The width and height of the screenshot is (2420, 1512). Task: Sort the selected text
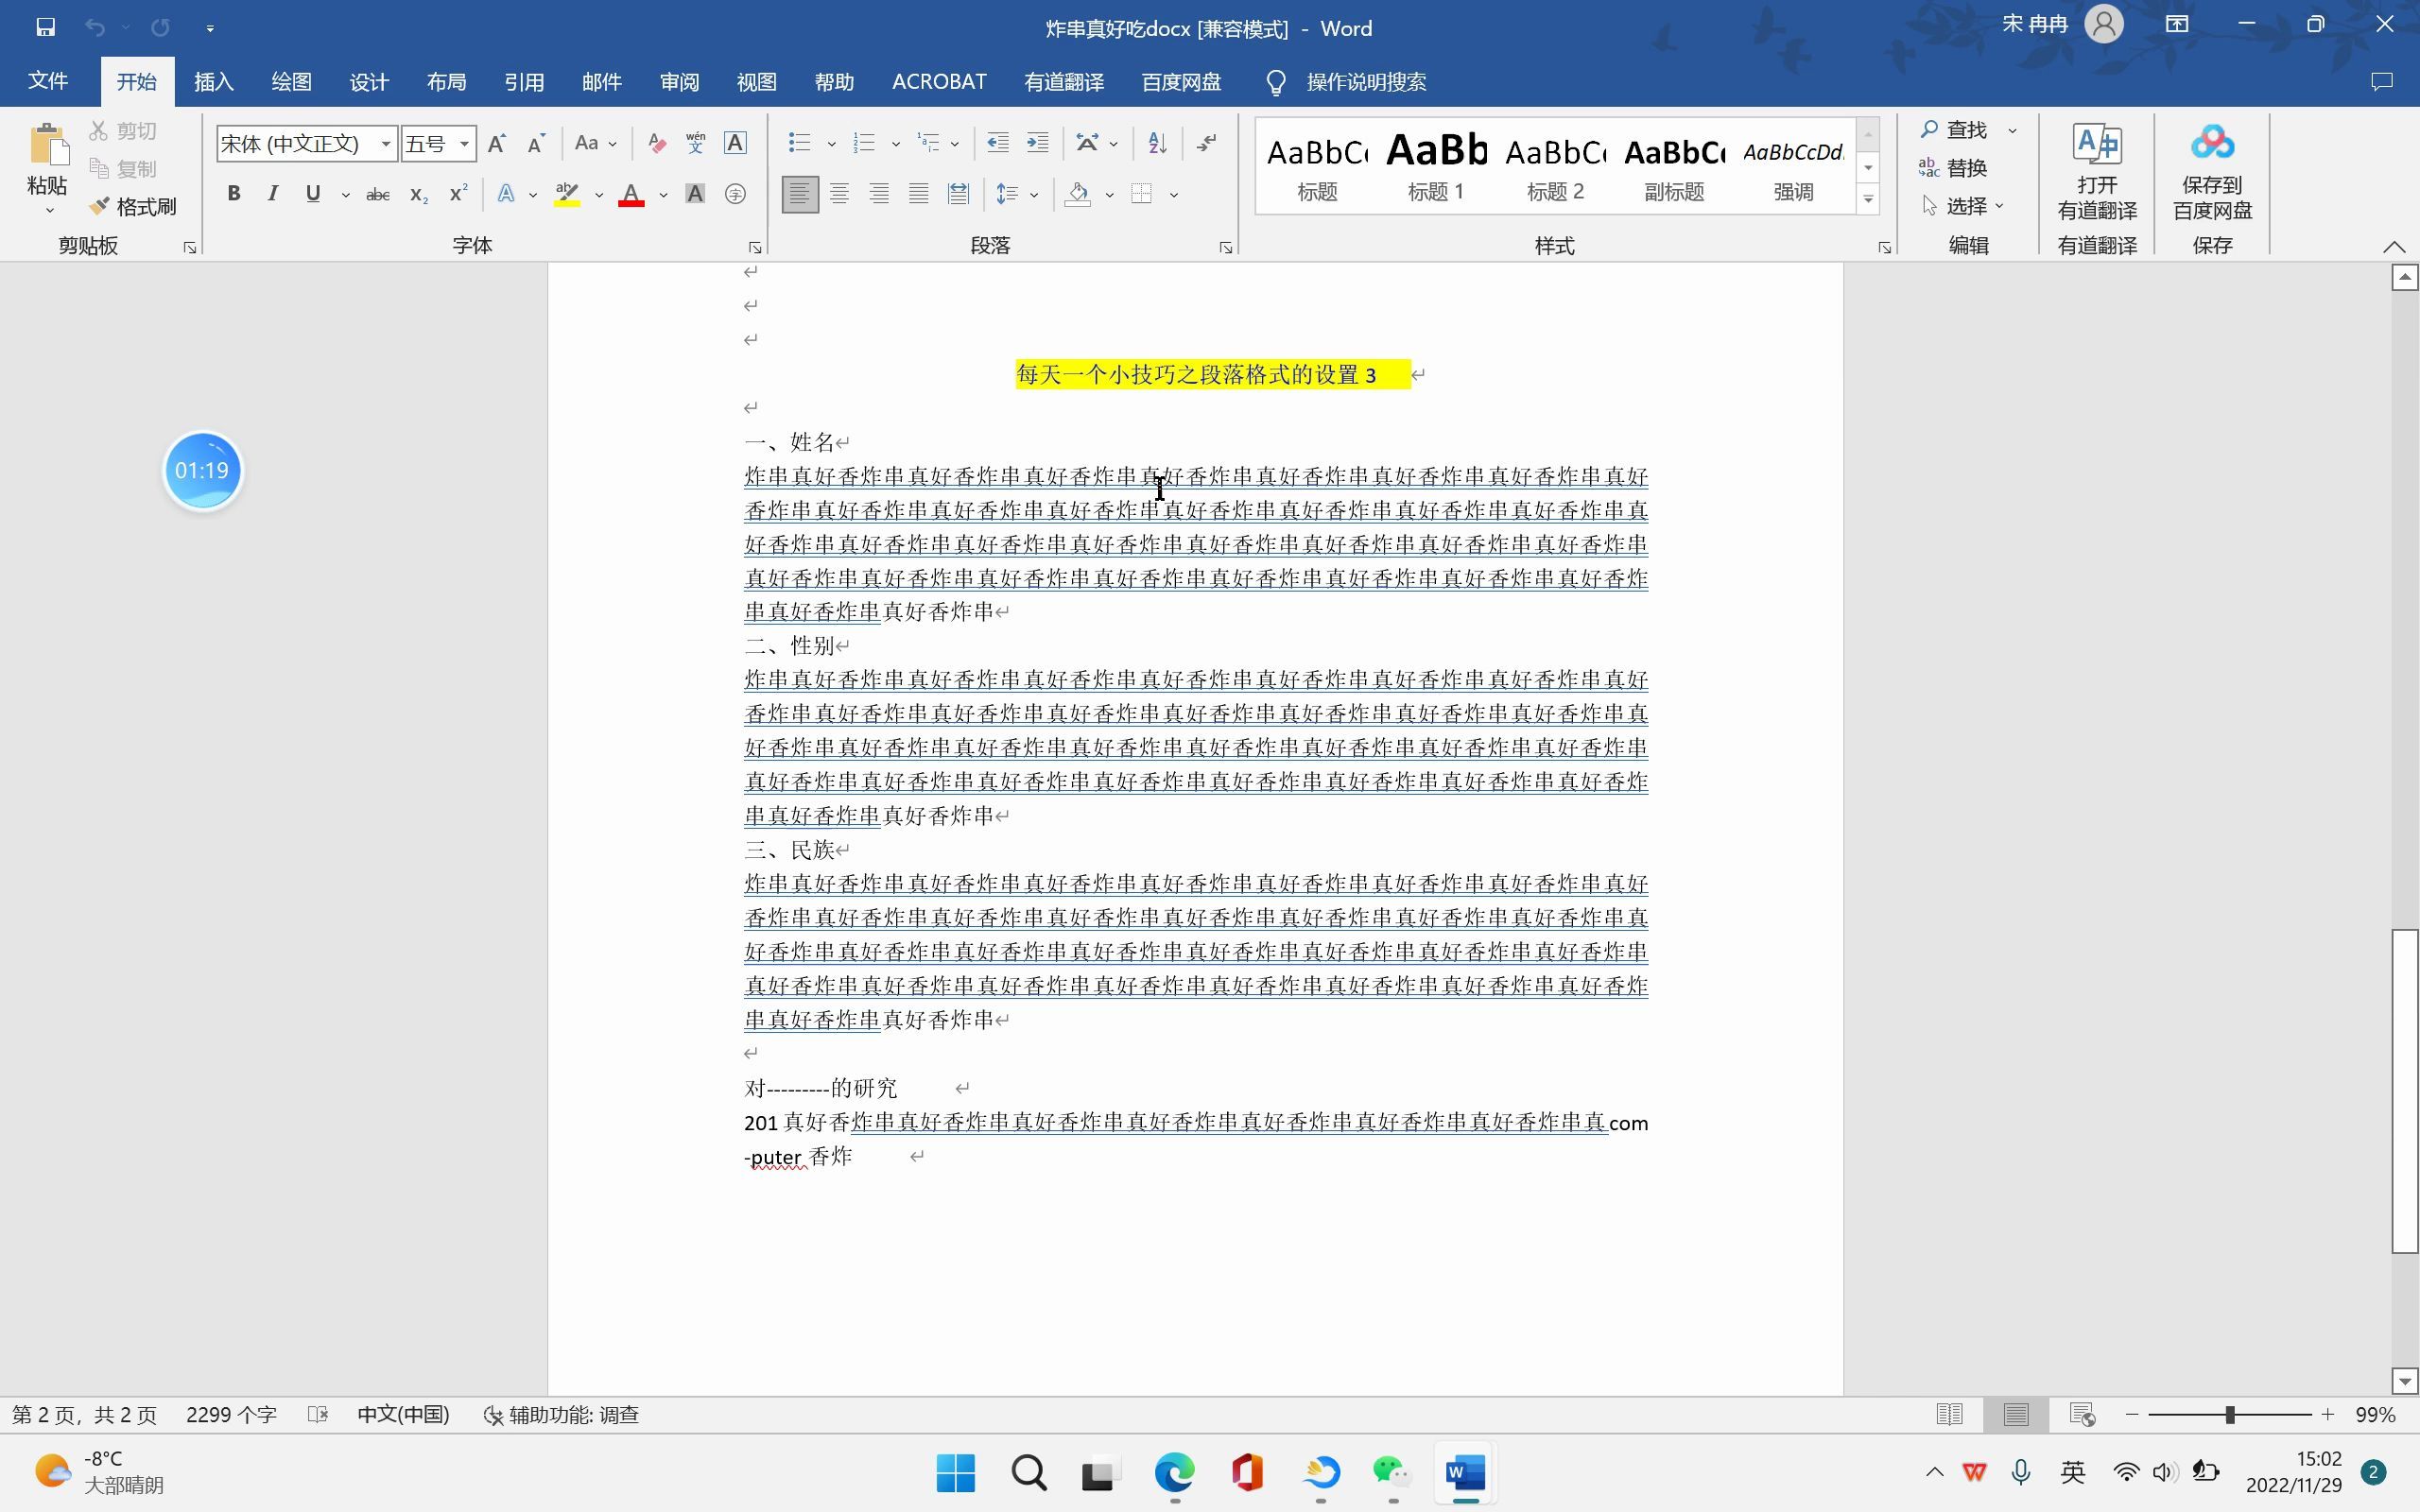click(1157, 144)
